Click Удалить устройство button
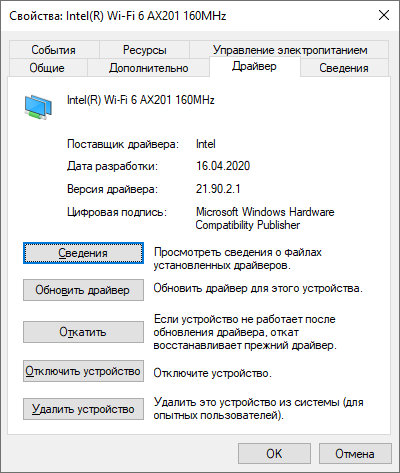Image resolution: width=400 pixels, height=473 pixels. (x=83, y=409)
